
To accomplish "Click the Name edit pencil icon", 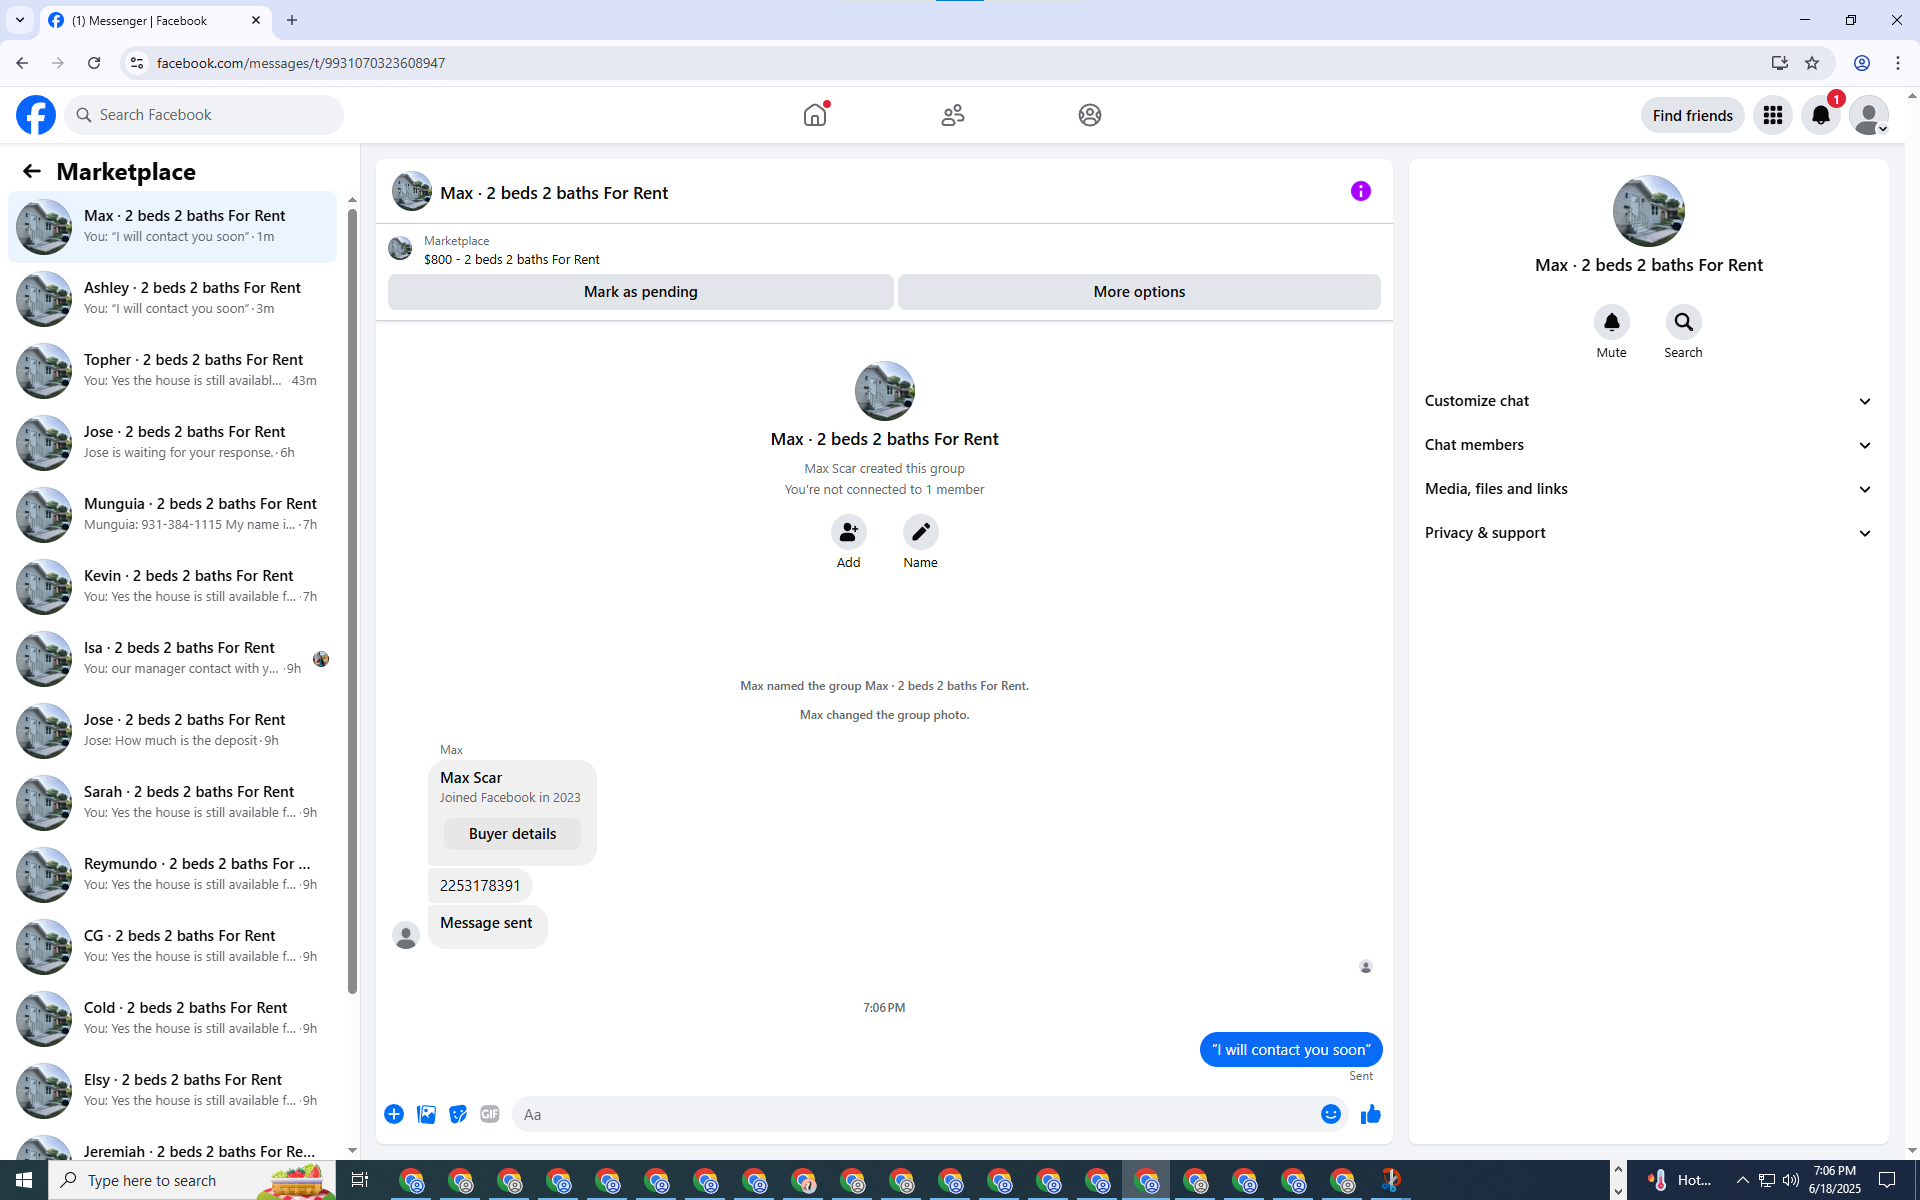I will coord(920,532).
